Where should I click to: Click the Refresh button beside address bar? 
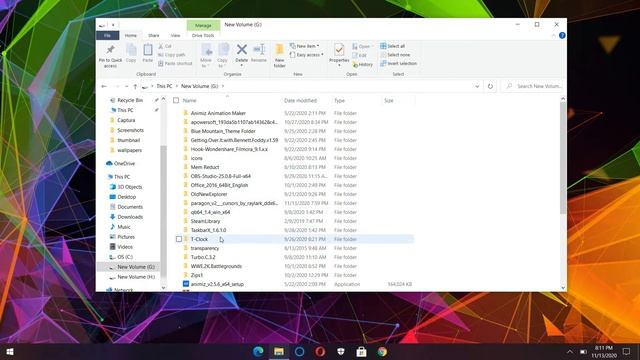point(490,86)
